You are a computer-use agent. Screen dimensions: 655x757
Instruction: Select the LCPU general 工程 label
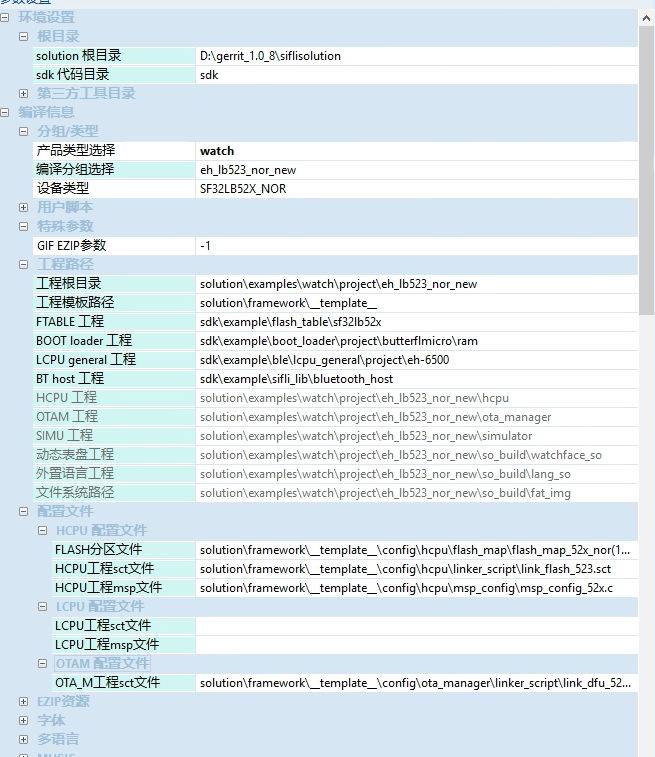point(86,360)
